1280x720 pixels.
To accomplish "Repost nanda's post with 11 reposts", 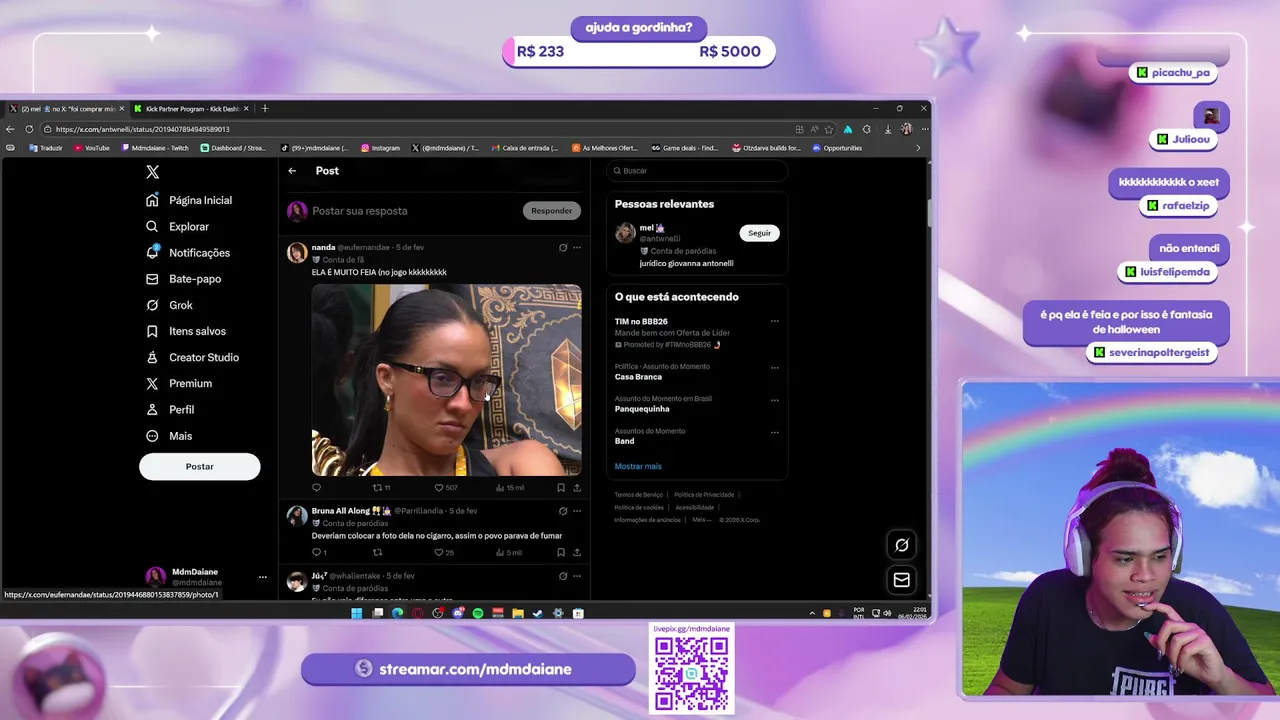I will point(381,488).
